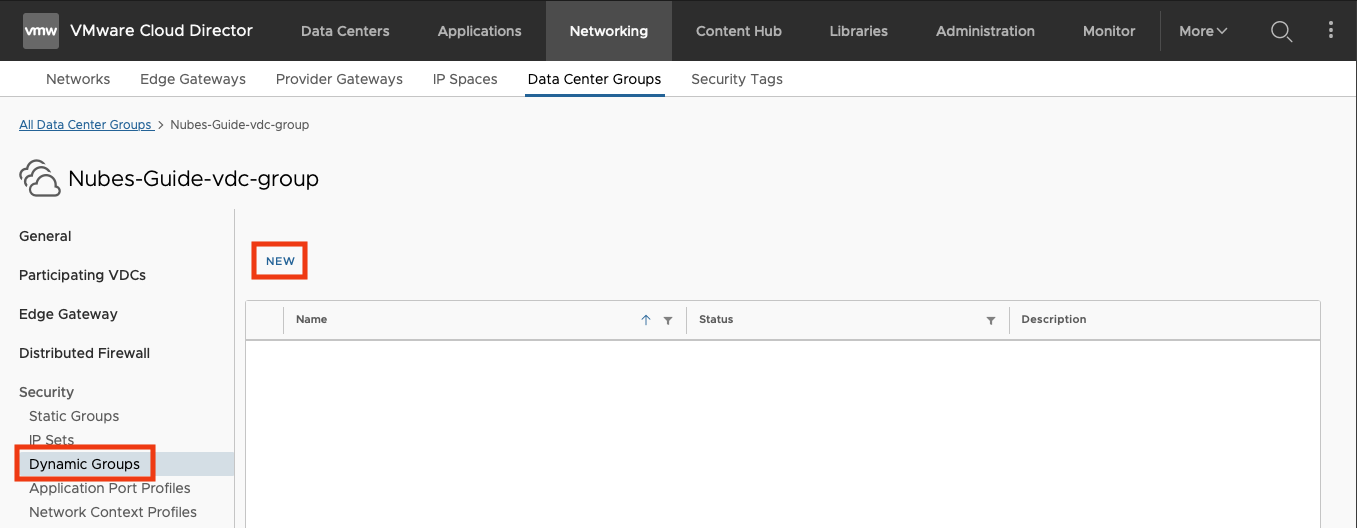Click the Nubes-Guide-vdc-group breadcrumb text
The image size is (1357, 528).
tap(240, 125)
